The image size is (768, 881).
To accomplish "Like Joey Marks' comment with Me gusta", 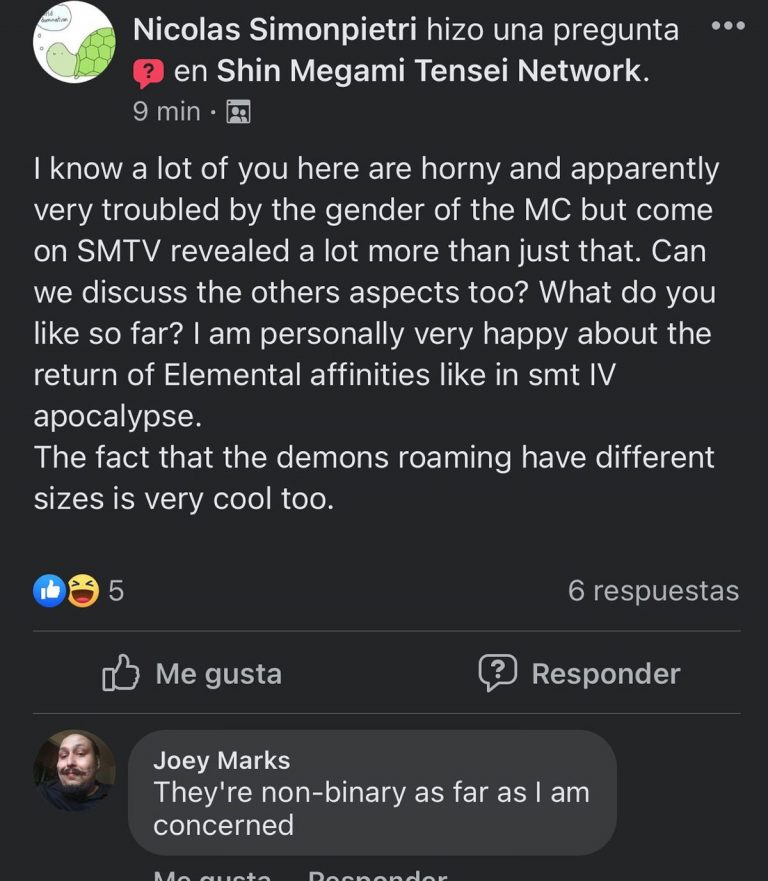I will click(212, 875).
